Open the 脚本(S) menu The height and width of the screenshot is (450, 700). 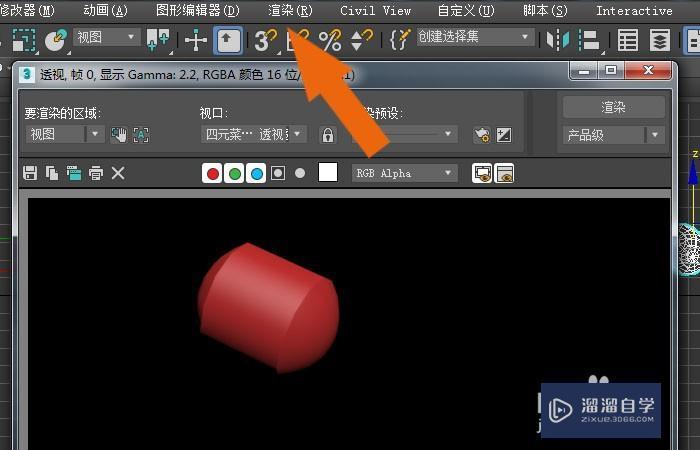(545, 10)
